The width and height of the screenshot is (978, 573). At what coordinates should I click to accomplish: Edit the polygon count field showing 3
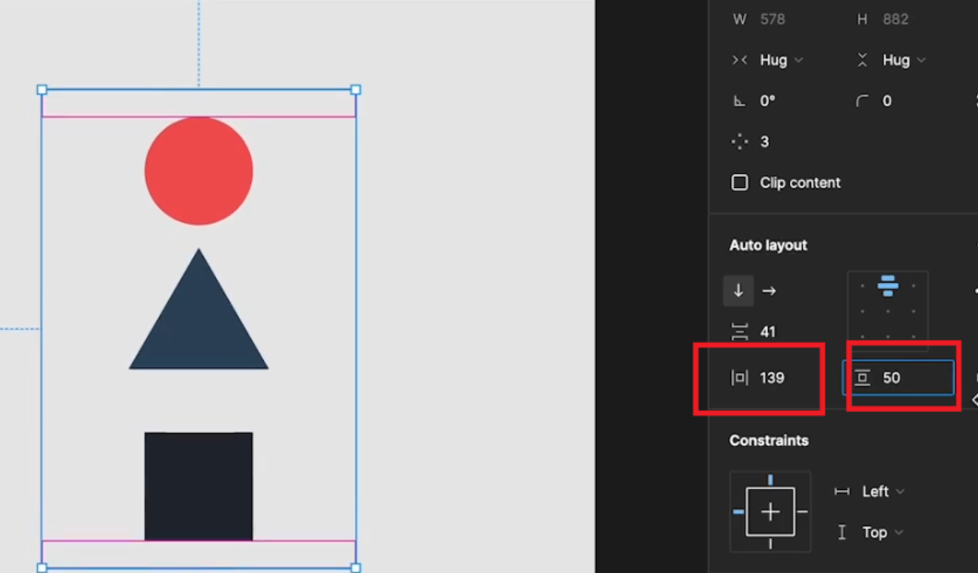click(x=765, y=142)
